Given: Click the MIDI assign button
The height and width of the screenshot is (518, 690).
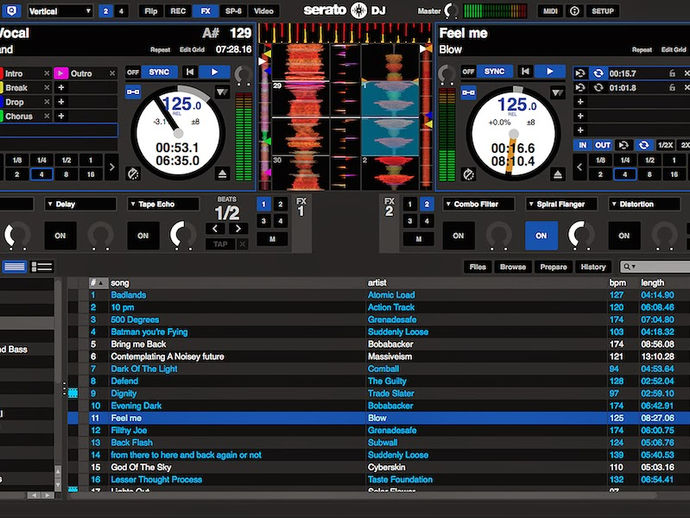Looking at the screenshot, I should [x=551, y=11].
